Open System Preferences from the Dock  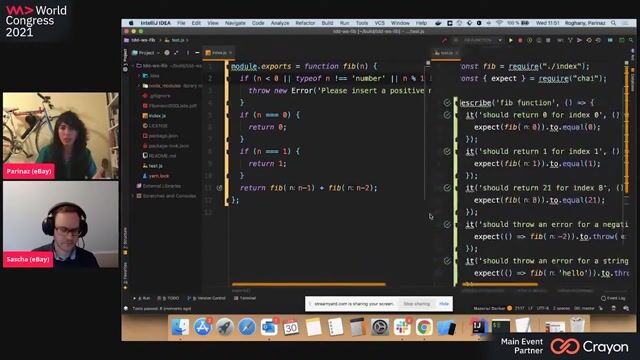point(380,327)
